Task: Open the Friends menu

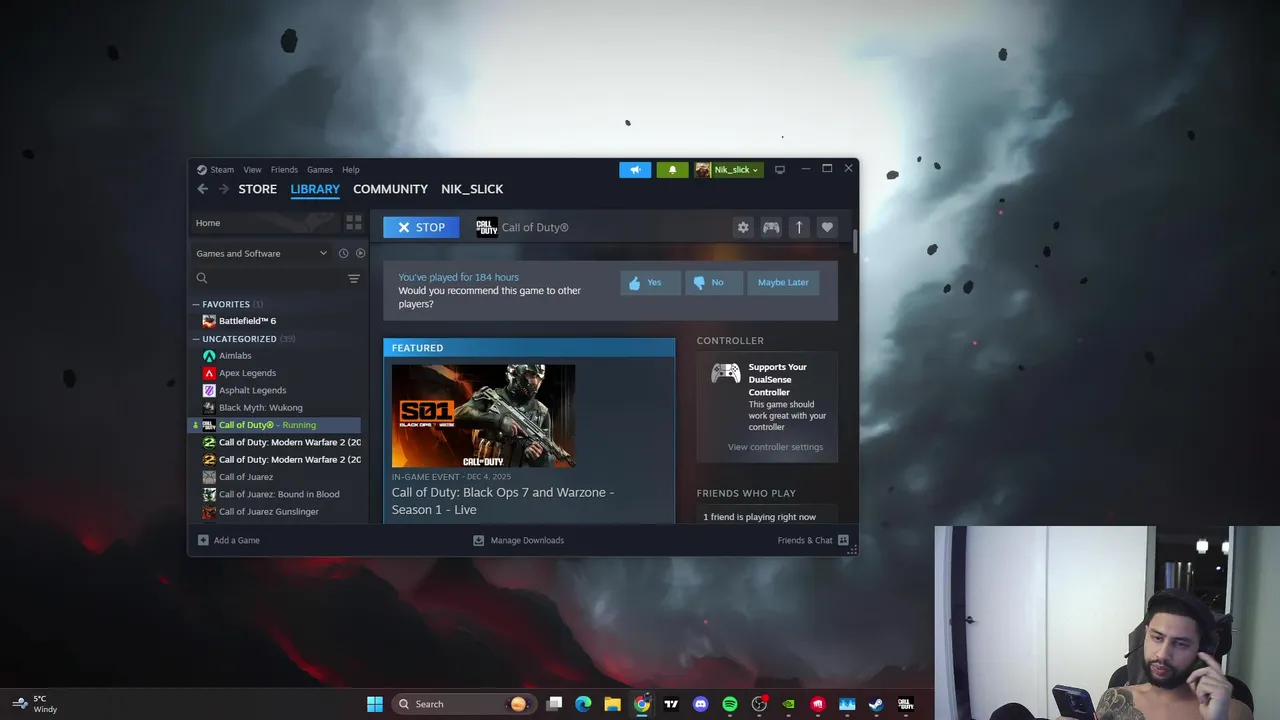Action: click(x=284, y=170)
